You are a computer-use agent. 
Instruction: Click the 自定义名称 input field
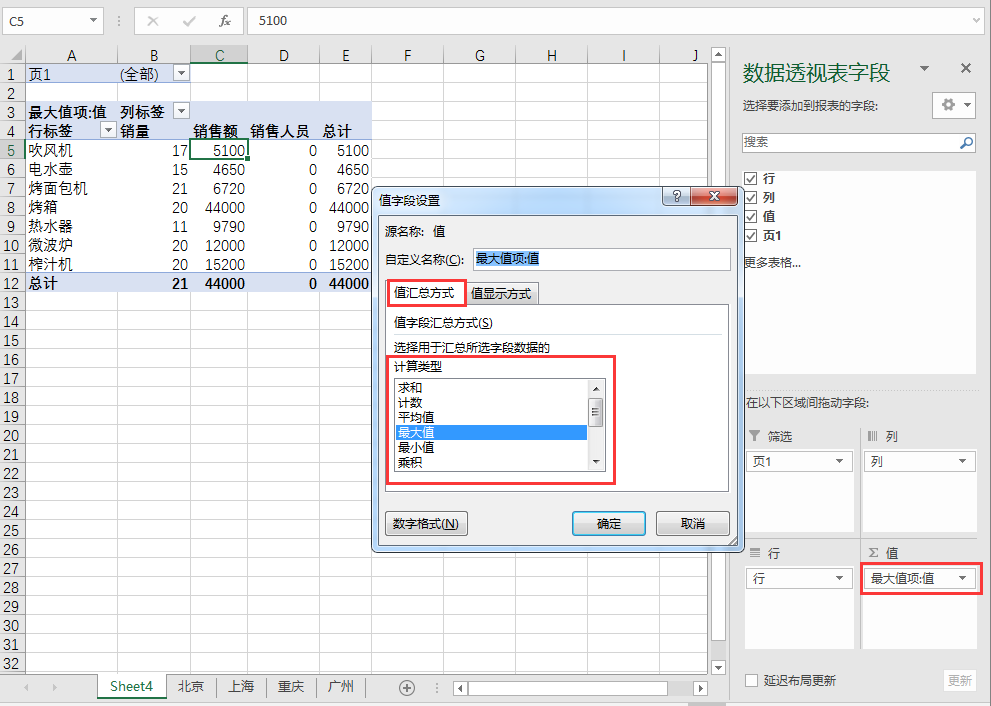tap(602, 259)
